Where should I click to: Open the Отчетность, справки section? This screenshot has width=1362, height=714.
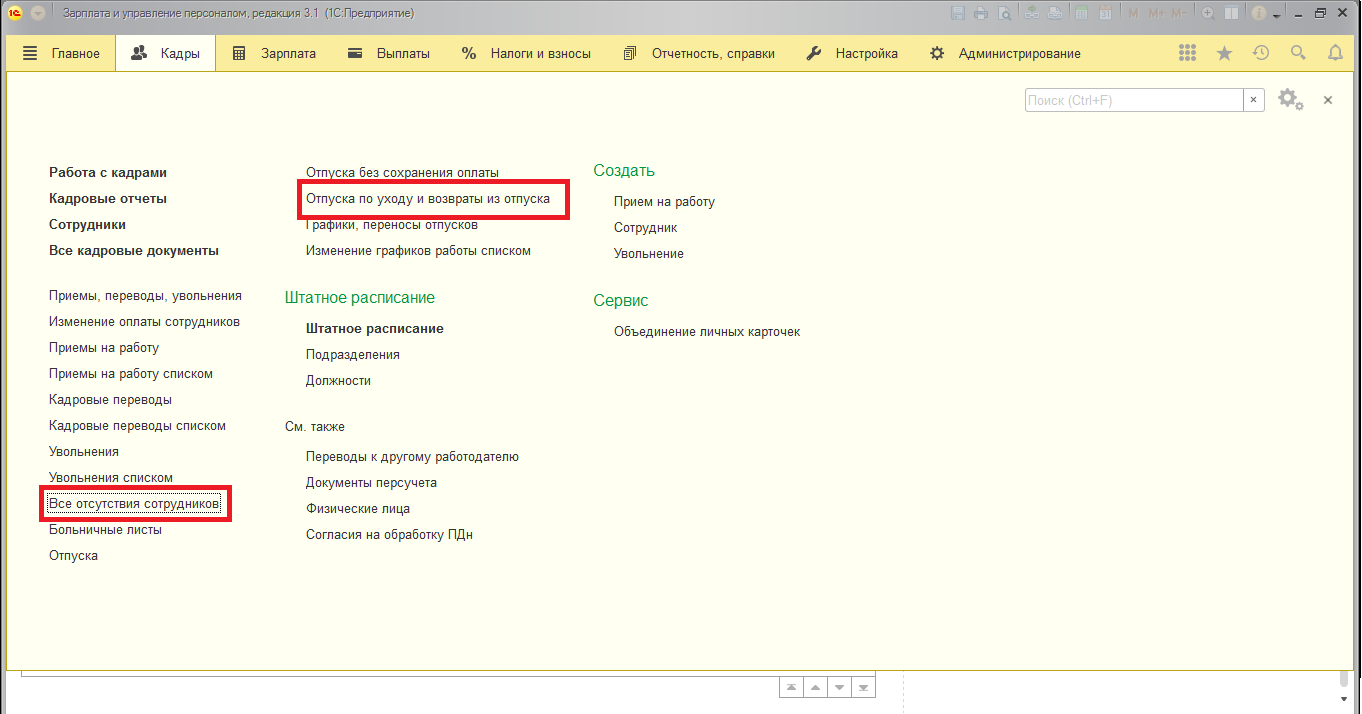(698, 53)
